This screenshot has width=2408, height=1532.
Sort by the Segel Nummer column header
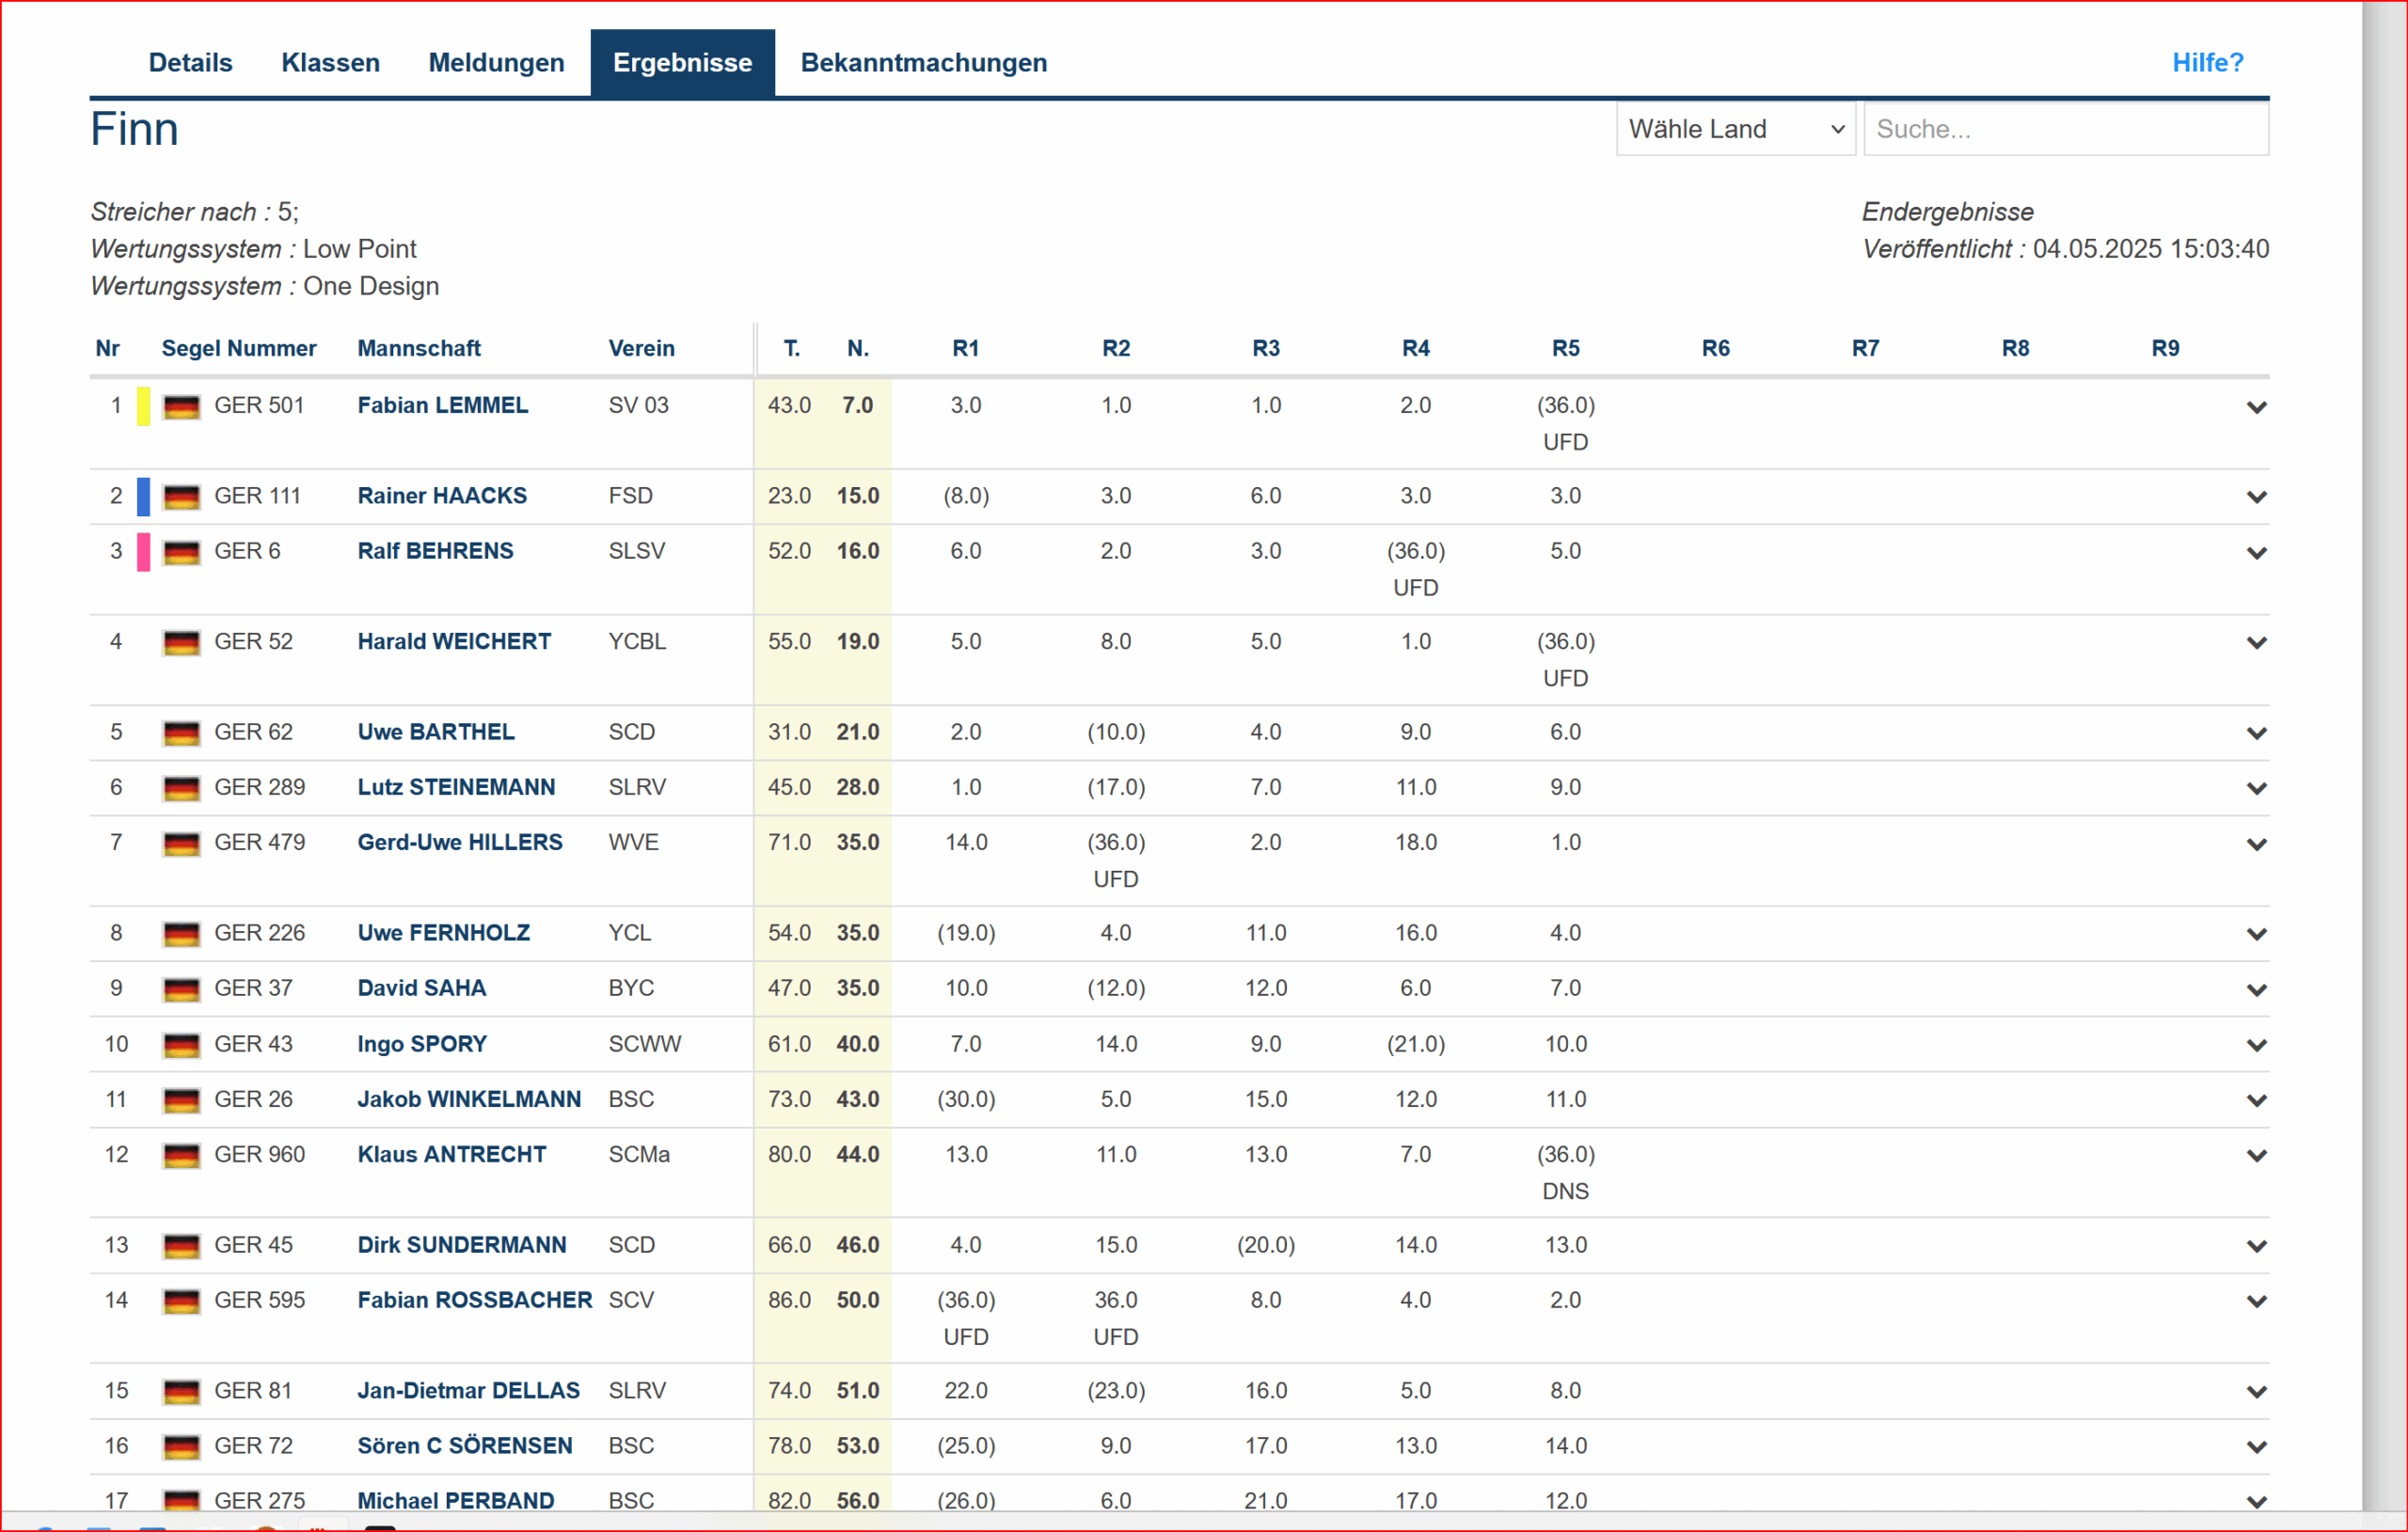[x=239, y=348]
